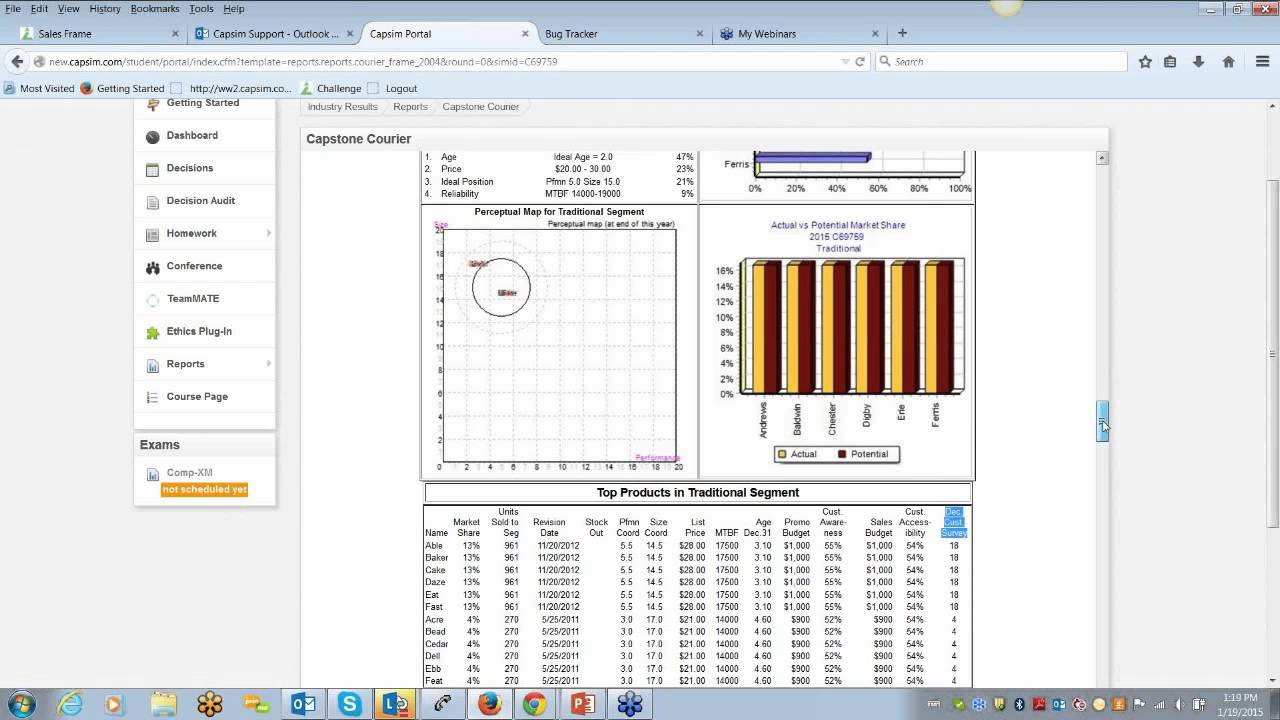
Task: Open the Bookmarks menu
Action: click(155, 8)
